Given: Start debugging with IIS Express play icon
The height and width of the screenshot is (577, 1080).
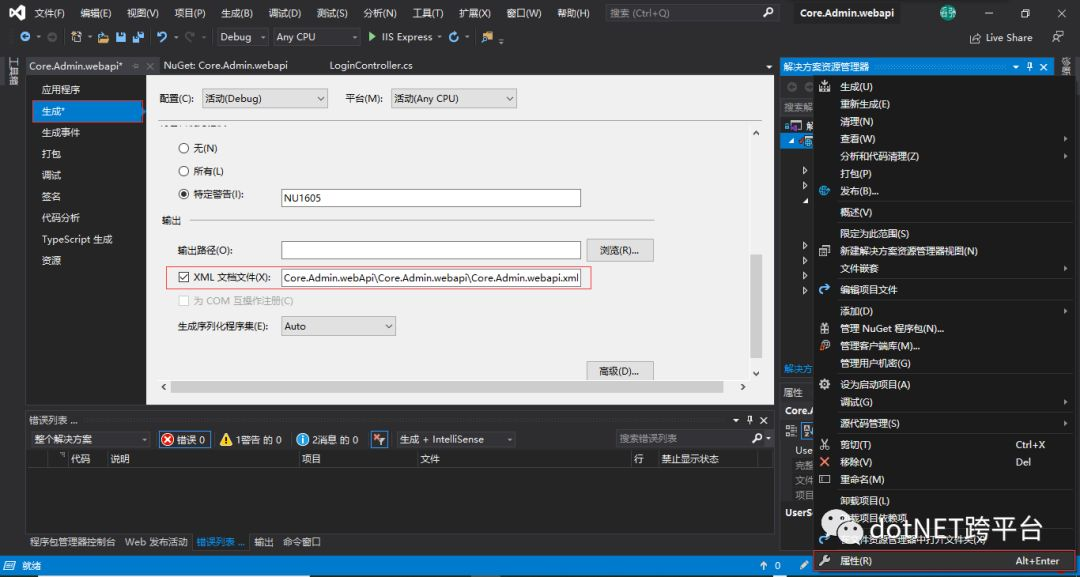Looking at the screenshot, I should point(372,36).
